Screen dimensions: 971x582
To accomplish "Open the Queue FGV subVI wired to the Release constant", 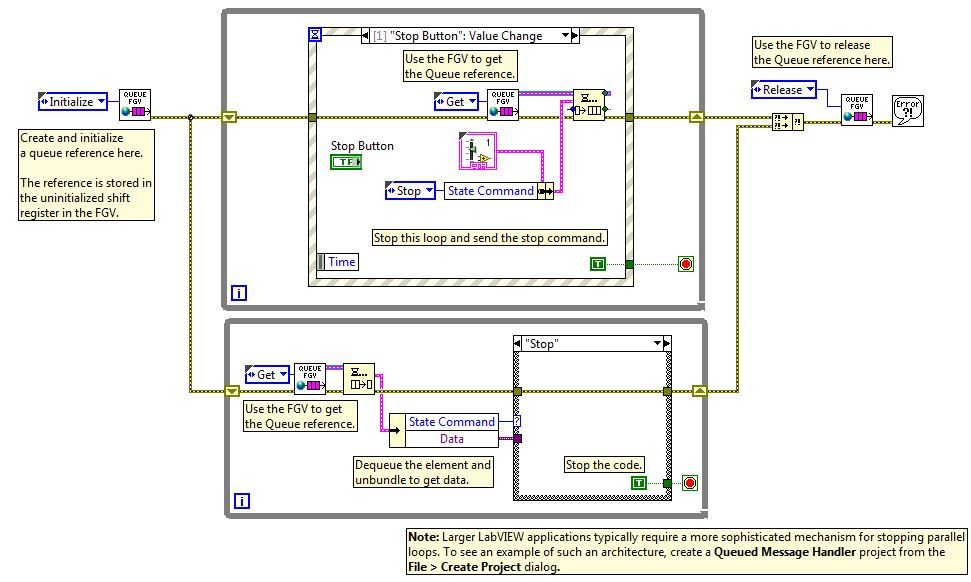I will (857, 110).
